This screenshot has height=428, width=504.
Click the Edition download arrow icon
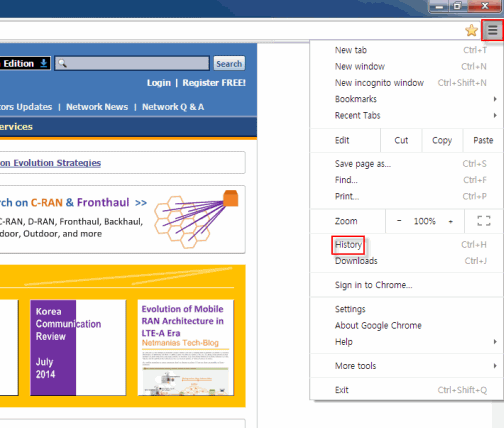point(44,63)
